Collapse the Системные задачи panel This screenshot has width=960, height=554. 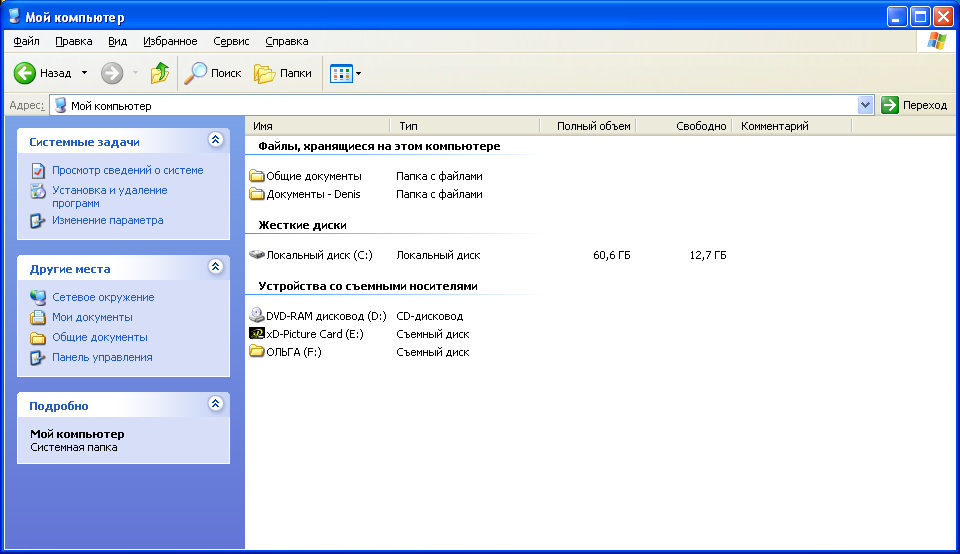[x=215, y=141]
